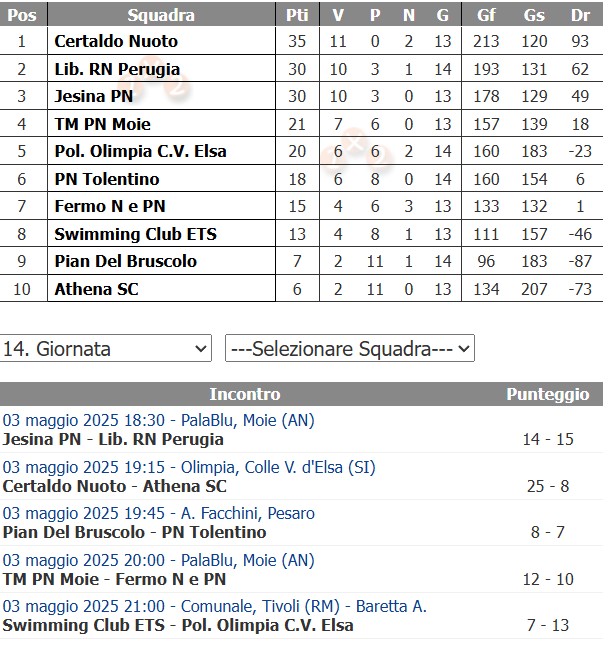Click the Certaldo Nuoto team in standings

pos(116,41)
